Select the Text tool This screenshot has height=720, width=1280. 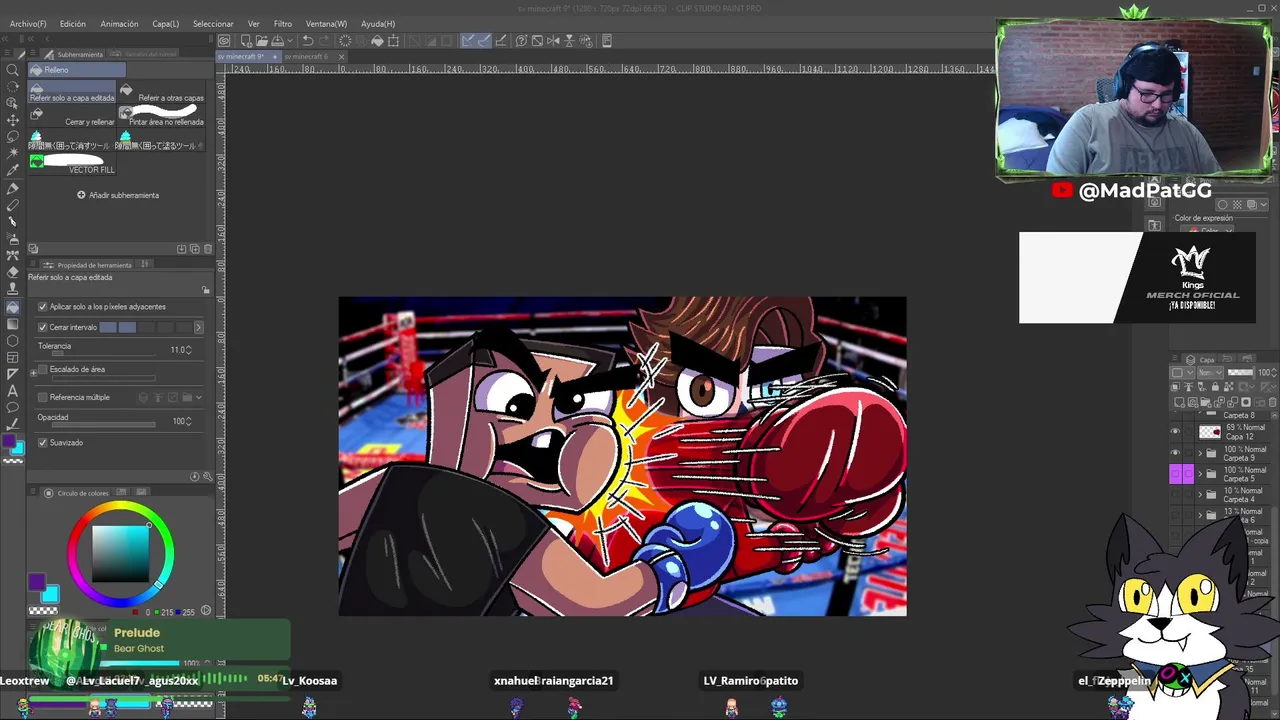click(13, 391)
